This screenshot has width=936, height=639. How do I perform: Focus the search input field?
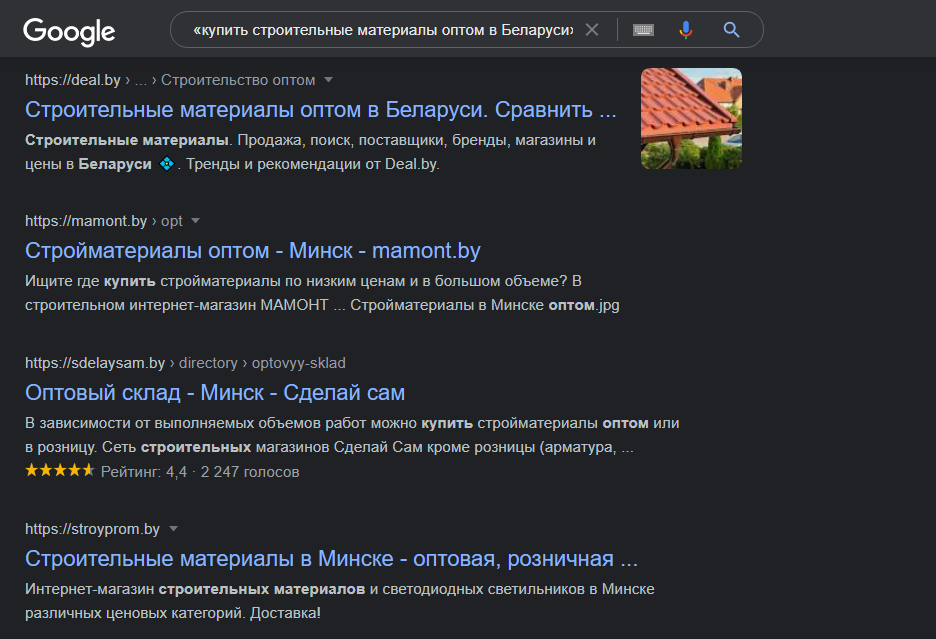(382, 30)
